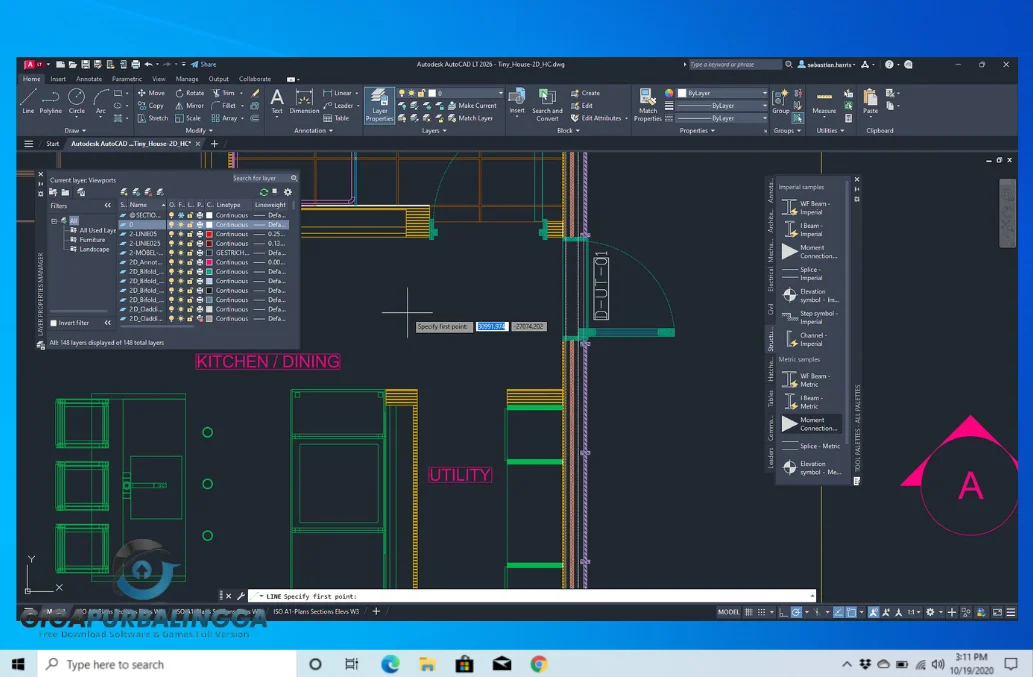Expand the Modify panel dropdown

pyautogui.click(x=199, y=131)
